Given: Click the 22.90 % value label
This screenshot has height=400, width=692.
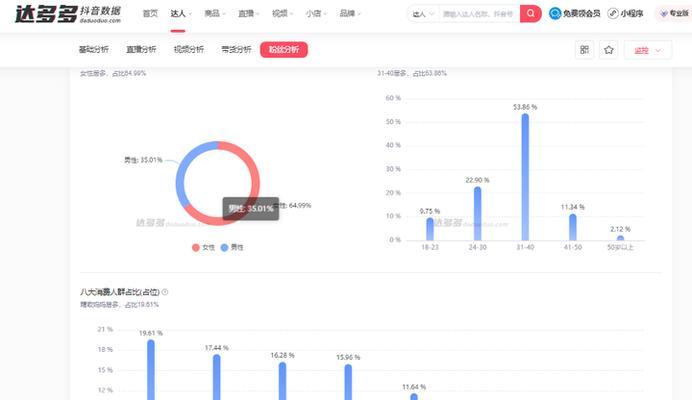Looking at the screenshot, I should point(478,180).
